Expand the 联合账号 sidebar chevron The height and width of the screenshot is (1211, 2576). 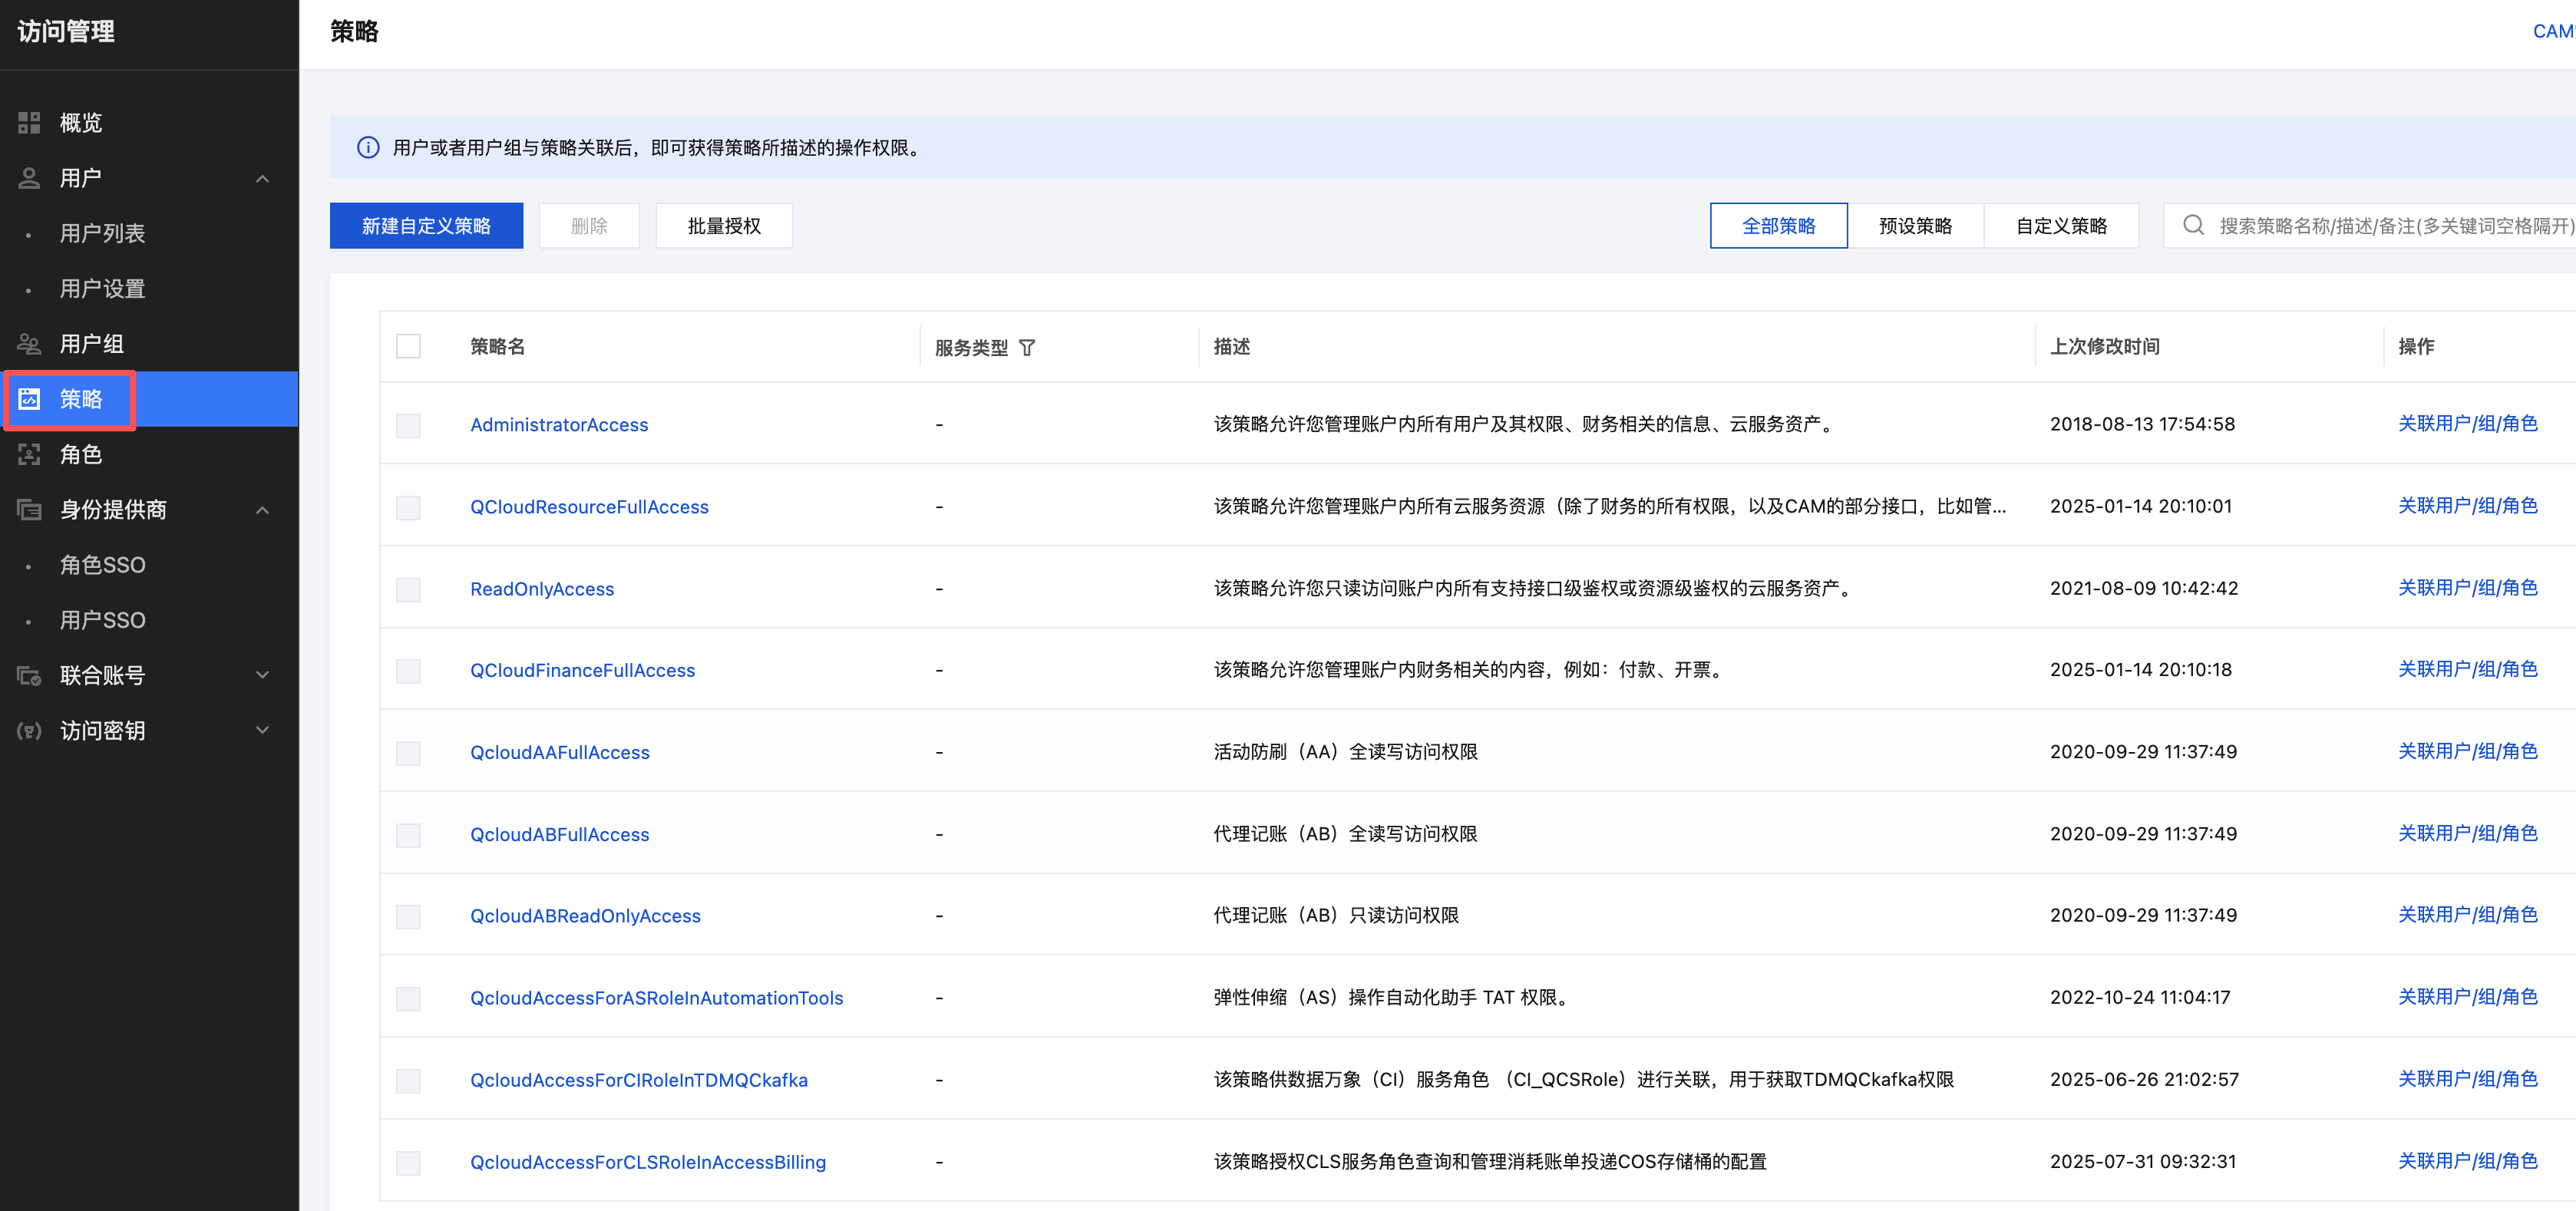click(x=262, y=675)
